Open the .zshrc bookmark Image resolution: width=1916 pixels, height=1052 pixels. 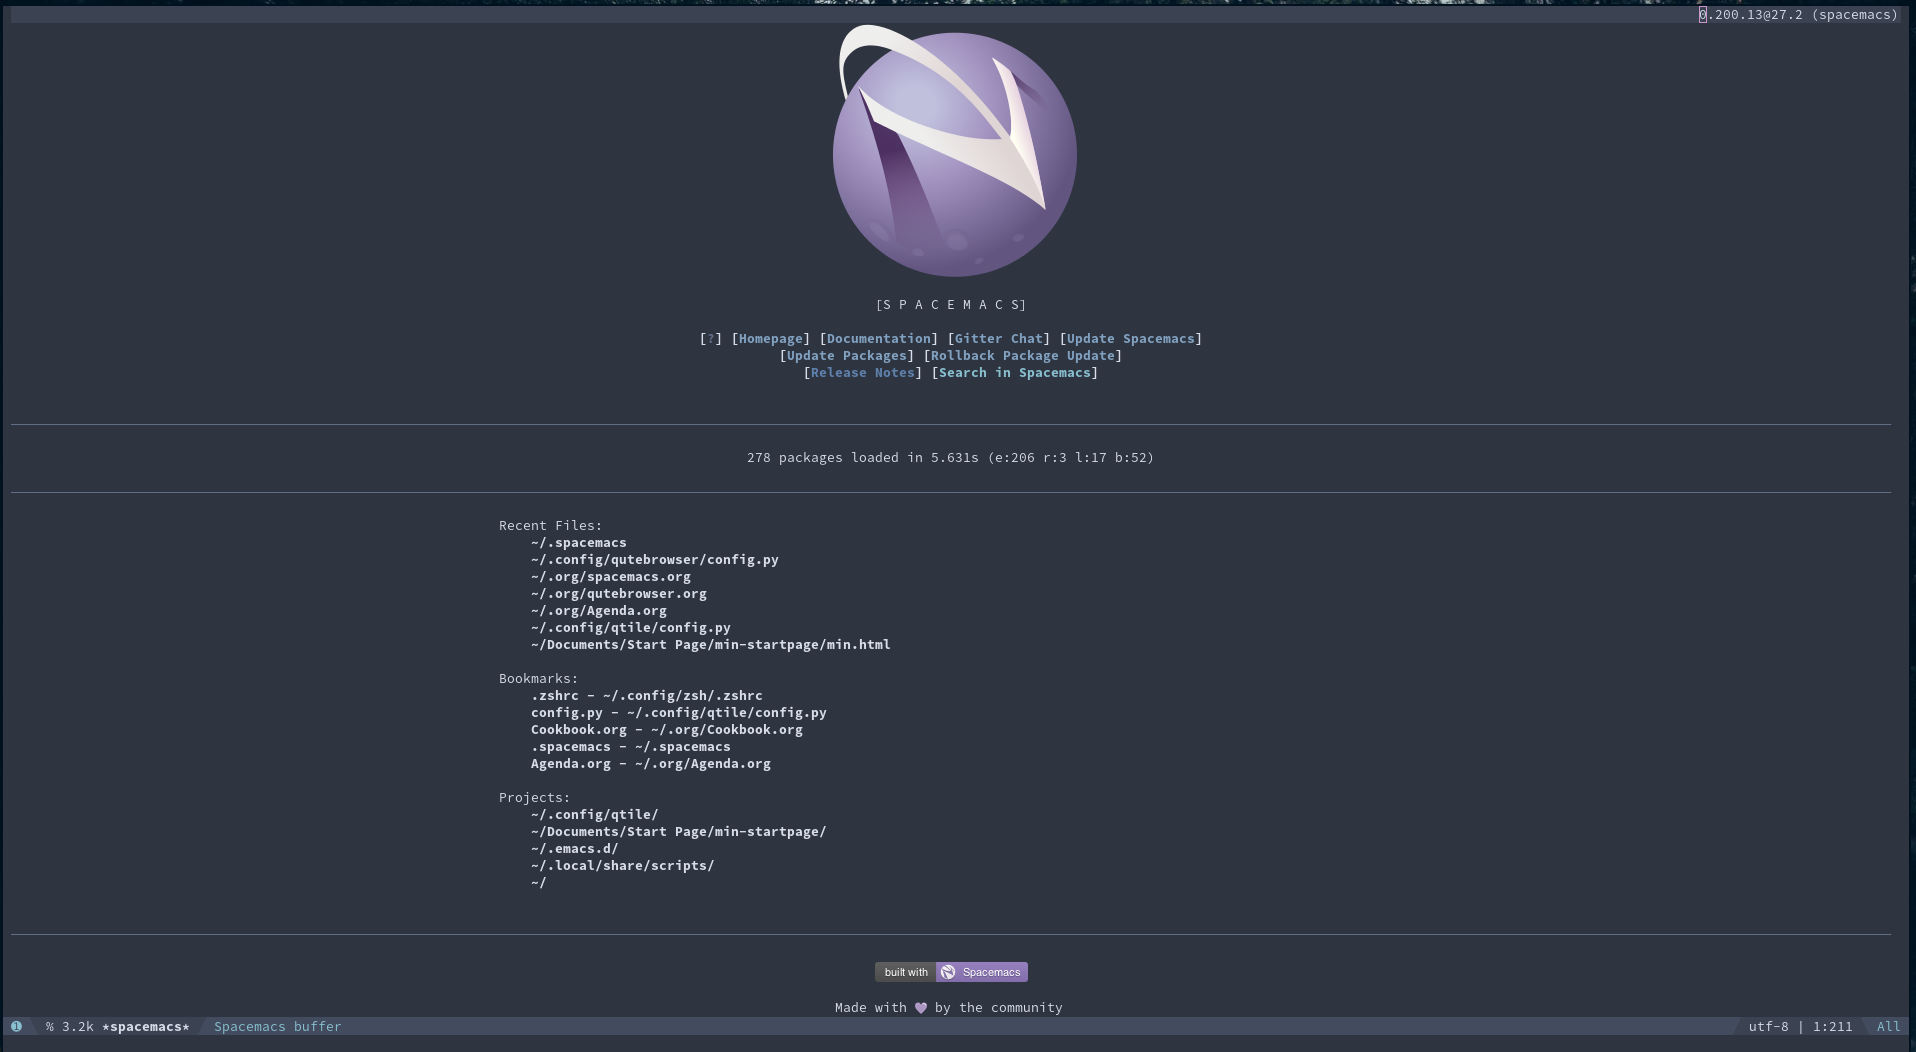(x=647, y=696)
